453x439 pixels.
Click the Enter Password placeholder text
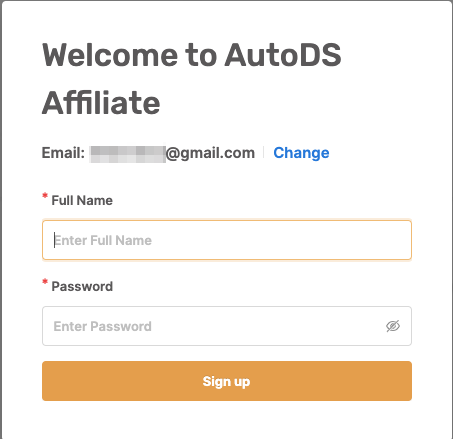coord(103,326)
